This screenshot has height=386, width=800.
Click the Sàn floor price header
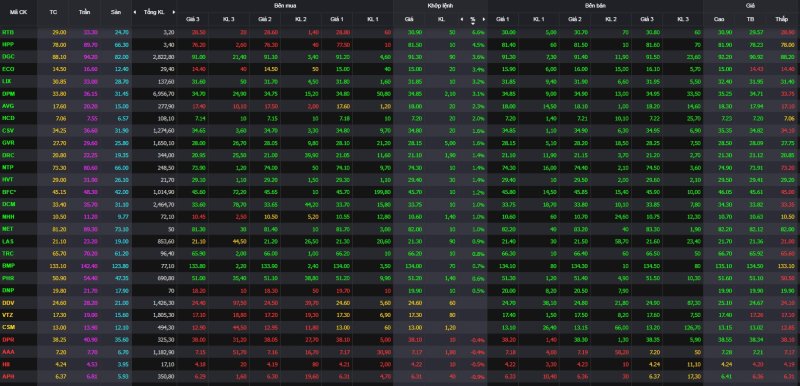116,12
